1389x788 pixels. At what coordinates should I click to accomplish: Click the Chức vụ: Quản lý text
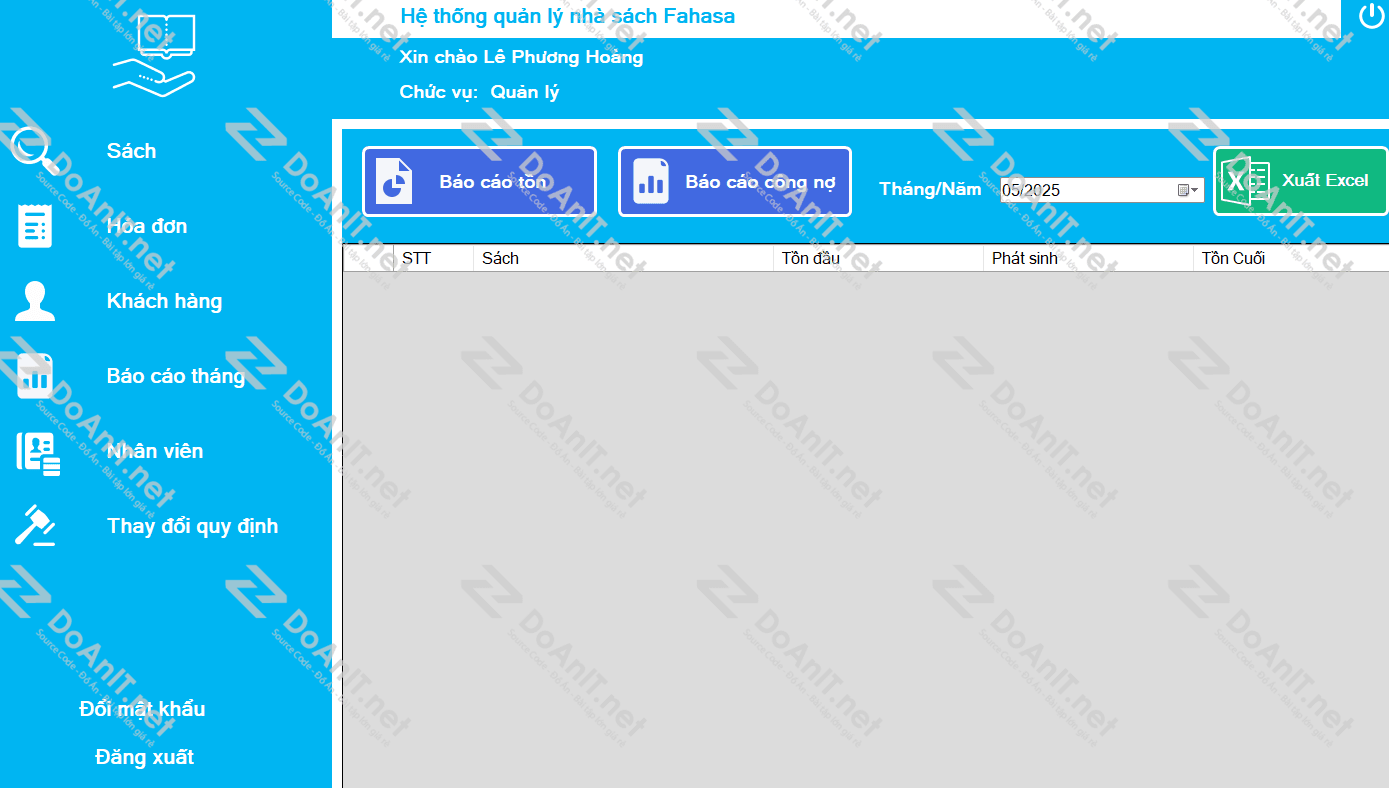coord(479,92)
